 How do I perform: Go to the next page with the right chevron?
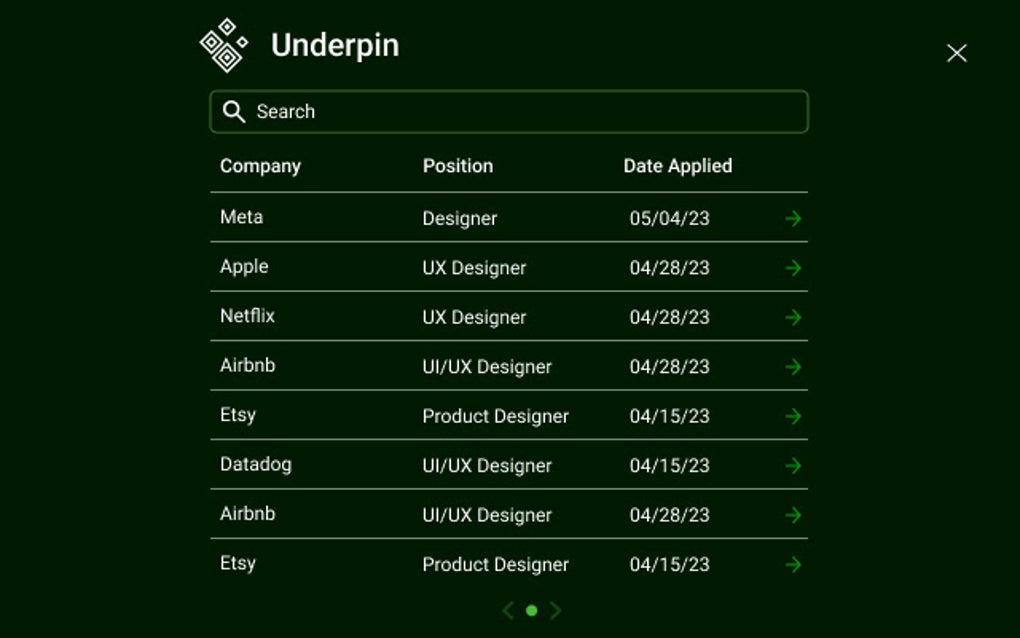[x=555, y=610]
